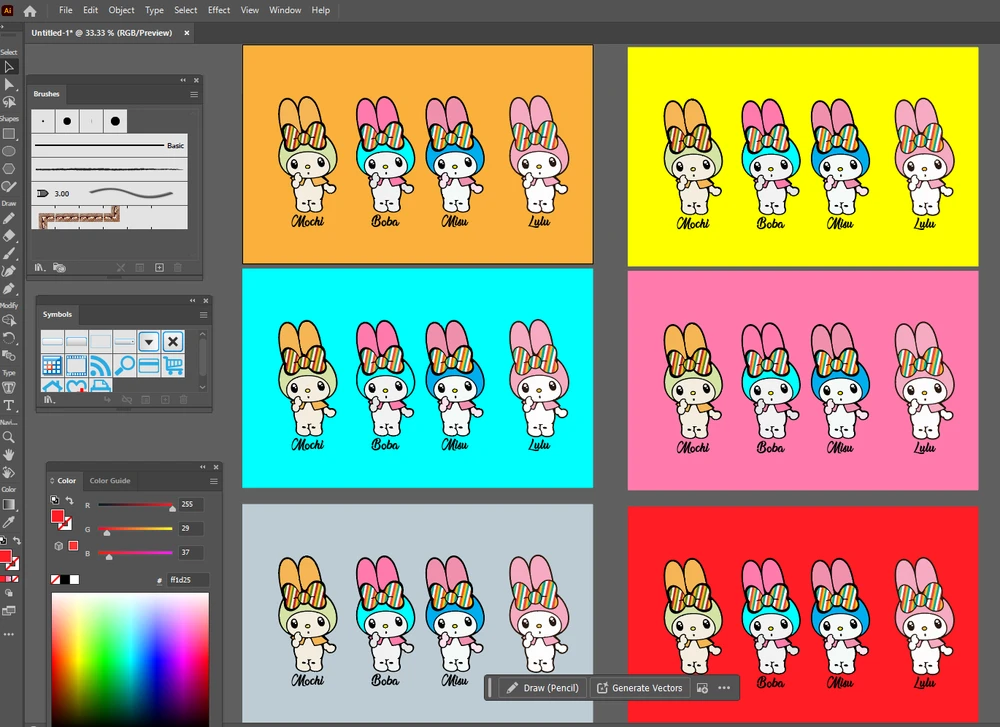Select the Pencil tool in toolbar
This screenshot has width=1000, height=727.
(9, 219)
